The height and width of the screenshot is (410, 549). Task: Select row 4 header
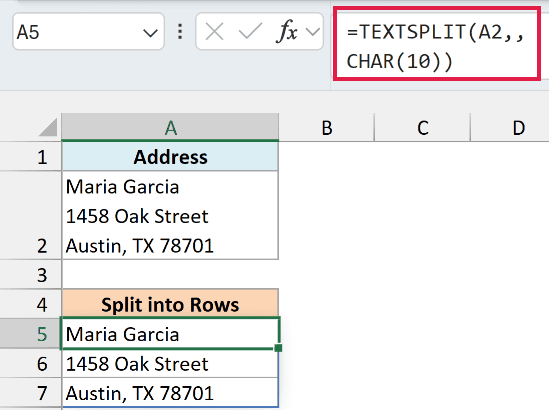(x=31, y=304)
